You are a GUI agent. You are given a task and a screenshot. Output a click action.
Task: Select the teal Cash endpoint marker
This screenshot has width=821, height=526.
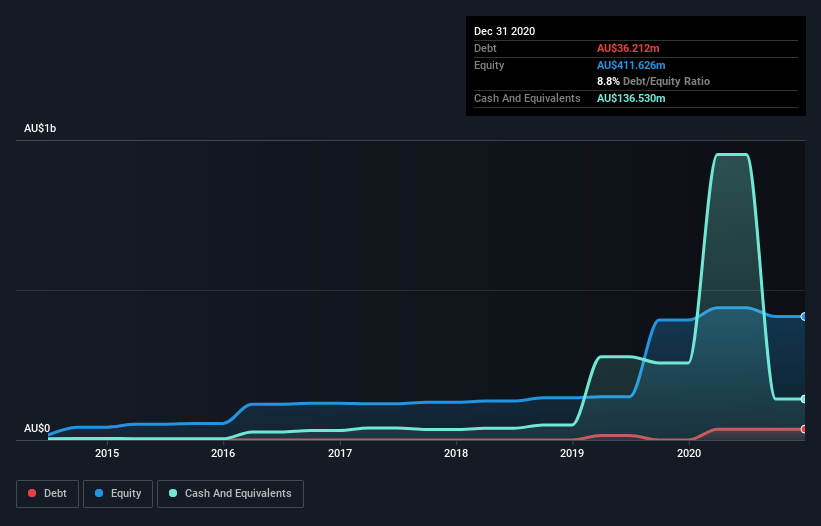pos(803,399)
